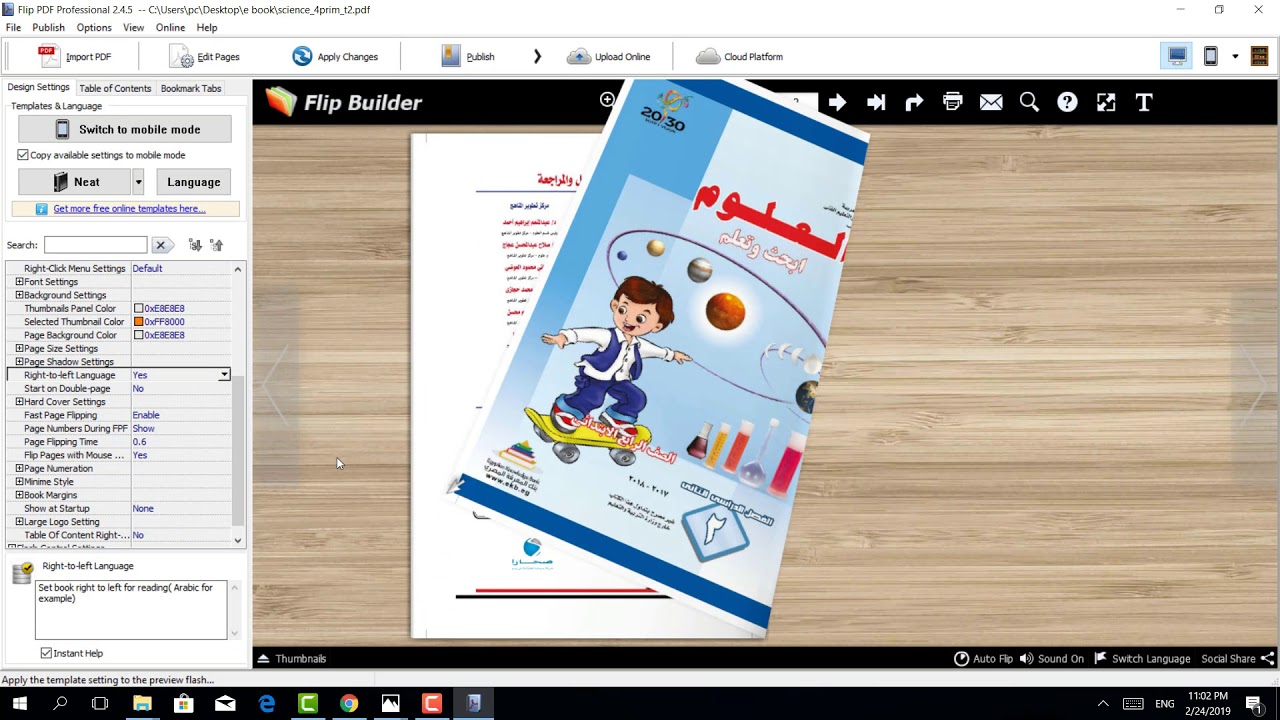Open the flipbook help icon

point(1067,102)
